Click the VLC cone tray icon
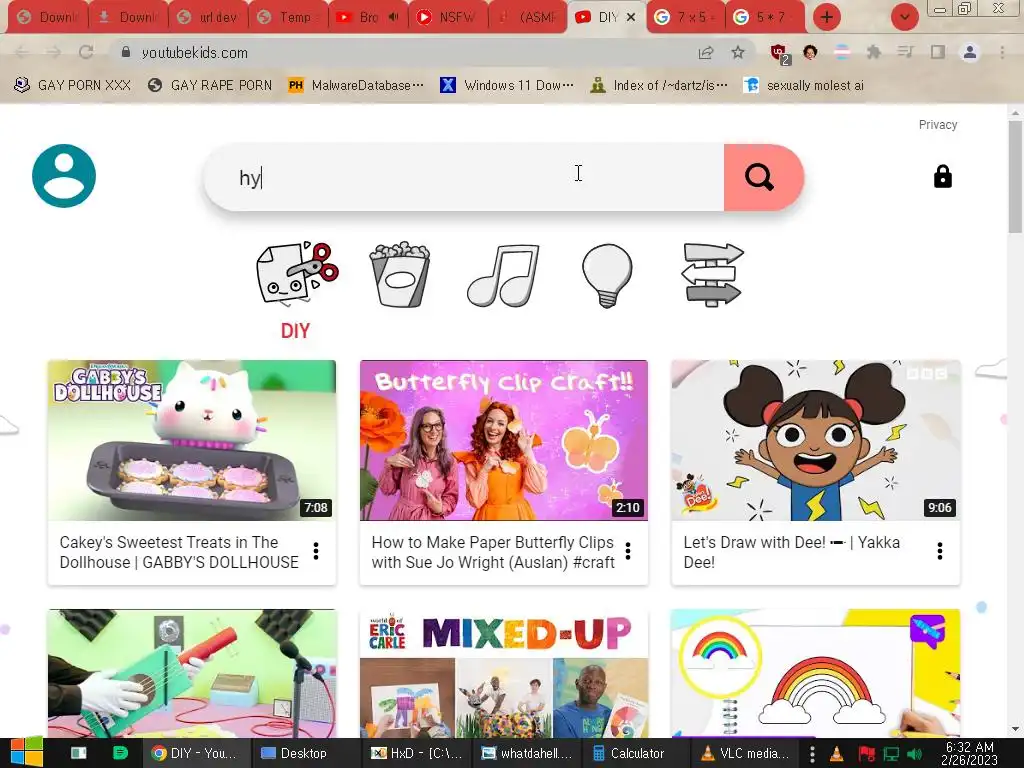The height and width of the screenshot is (768, 1024). (836, 754)
